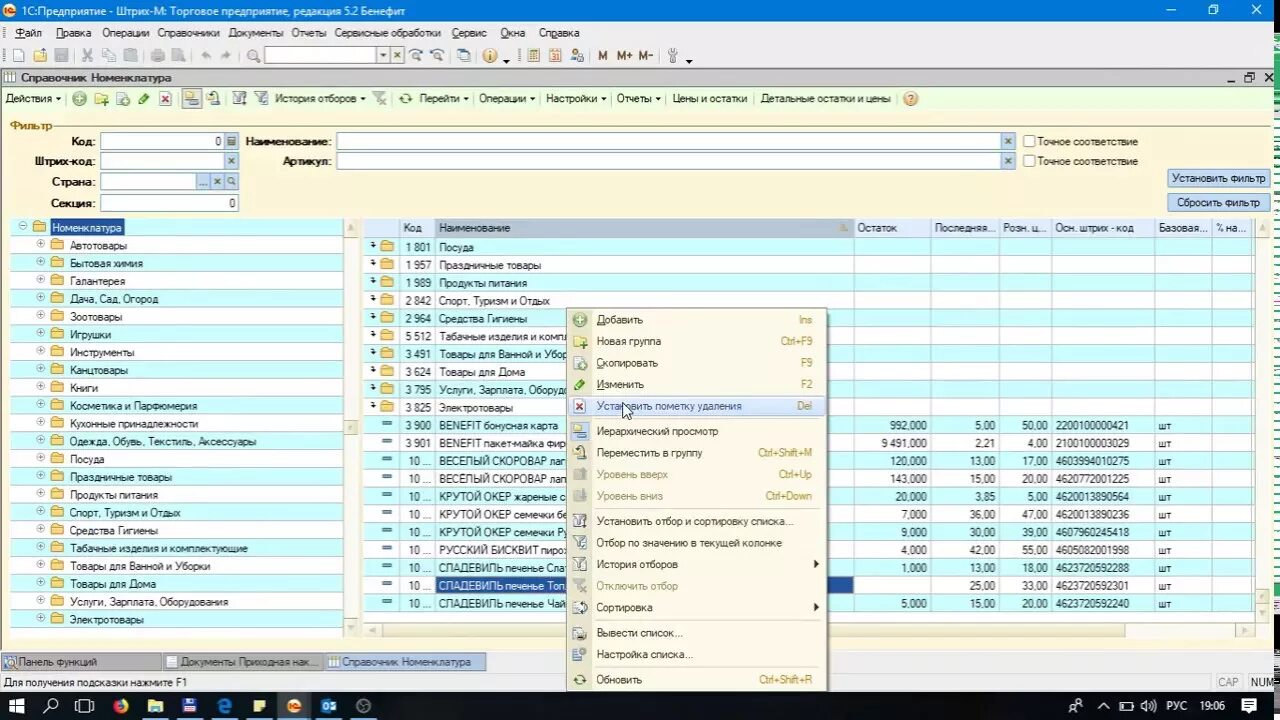The width and height of the screenshot is (1280, 720).
Task: Select Установить пометку удаления in context menu
Action: pos(697,406)
